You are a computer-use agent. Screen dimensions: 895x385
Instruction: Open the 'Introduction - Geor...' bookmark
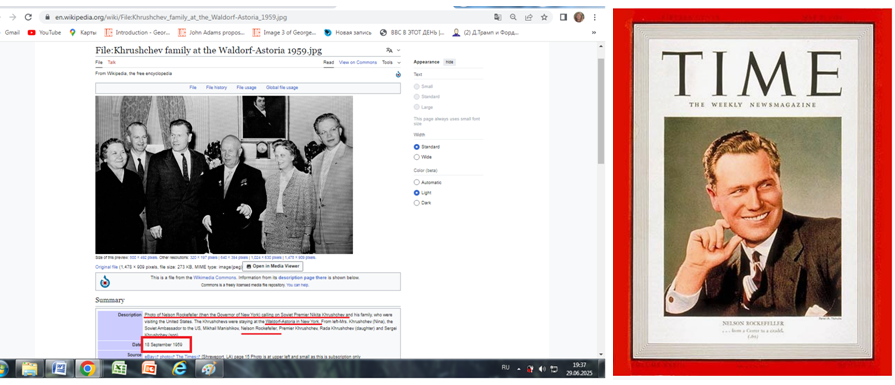tap(138, 33)
